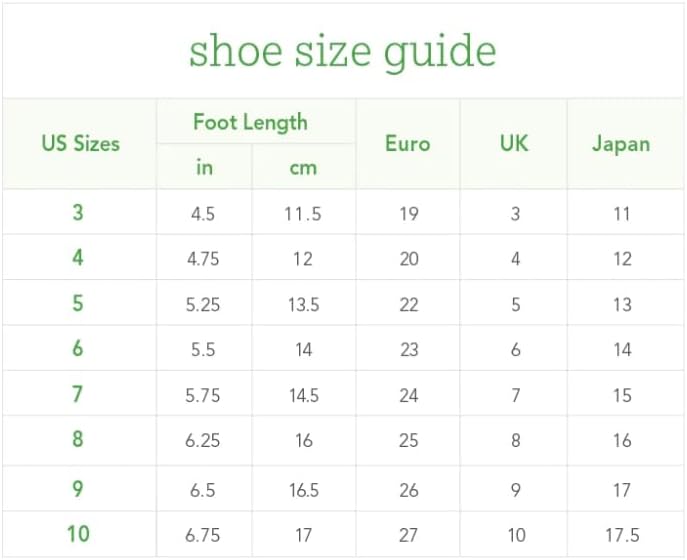The width and height of the screenshot is (687, 560).
Task: Click US size 9 row label
Action: pyautogui.click(x=78, y=490)
